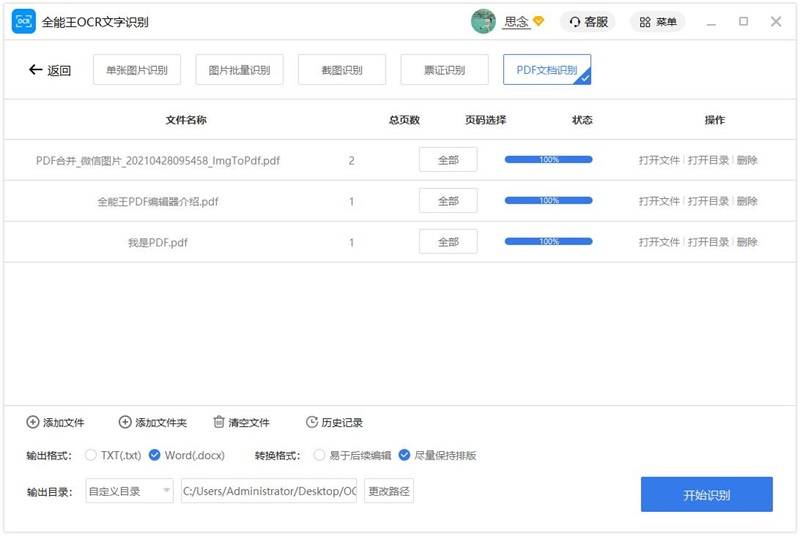Click 更改路径 button
This screenshot has height=536, width=800.
(389, 491)
